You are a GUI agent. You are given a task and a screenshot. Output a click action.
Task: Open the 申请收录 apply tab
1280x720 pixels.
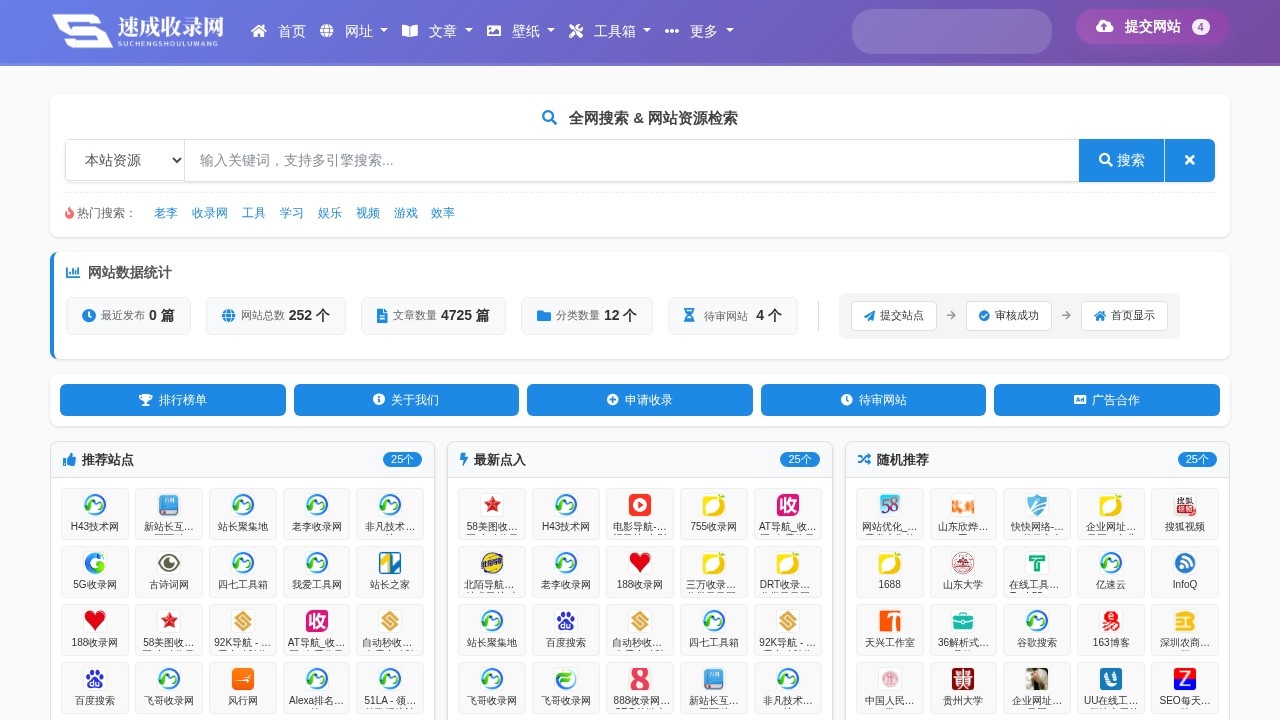click(x=640, y=400)
